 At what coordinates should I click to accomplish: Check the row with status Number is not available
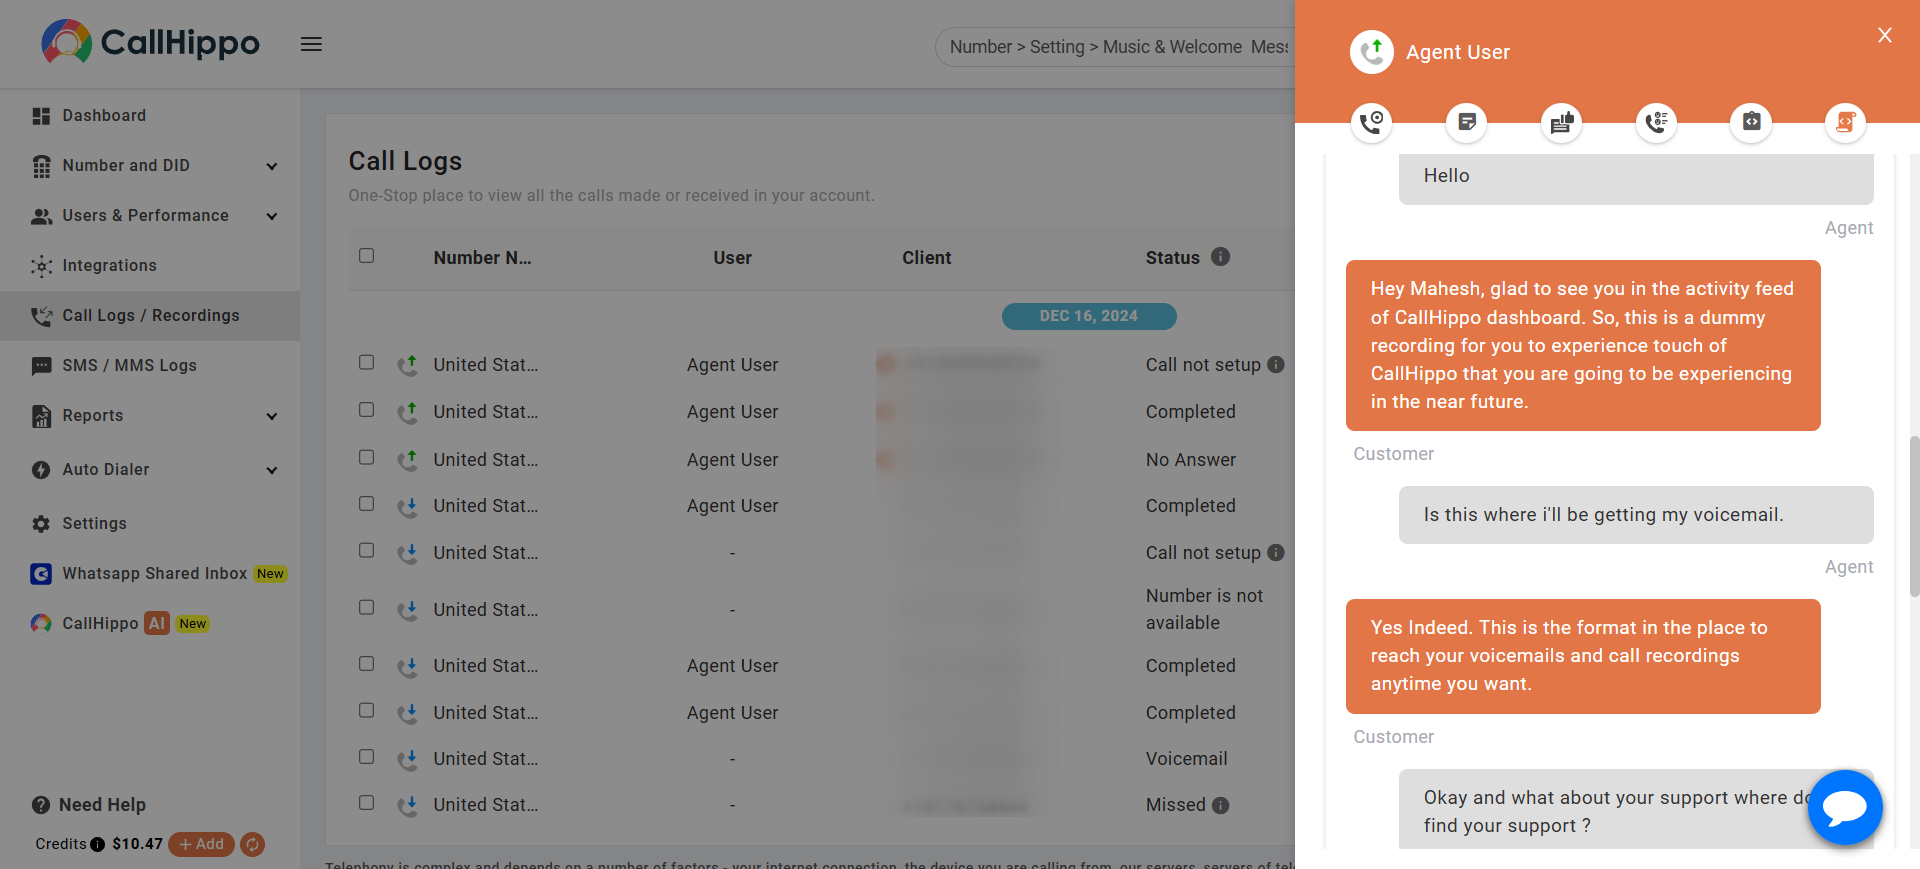click(x=367, y=607)
